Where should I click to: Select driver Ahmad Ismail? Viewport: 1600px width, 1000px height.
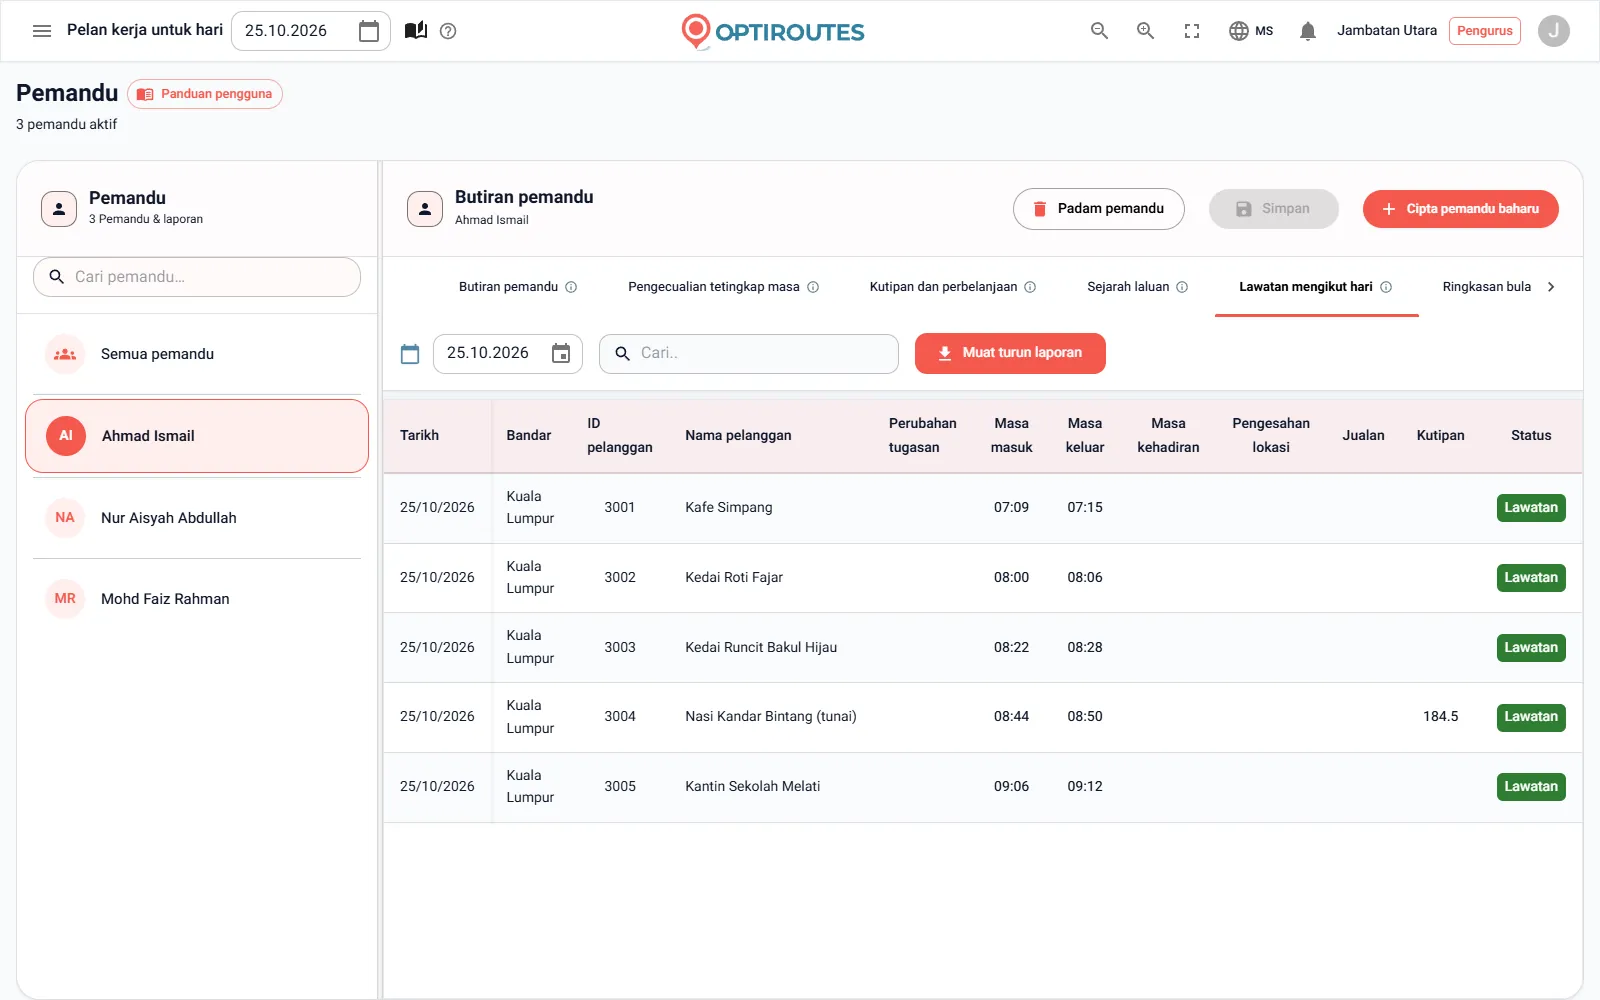click(197, 436)
